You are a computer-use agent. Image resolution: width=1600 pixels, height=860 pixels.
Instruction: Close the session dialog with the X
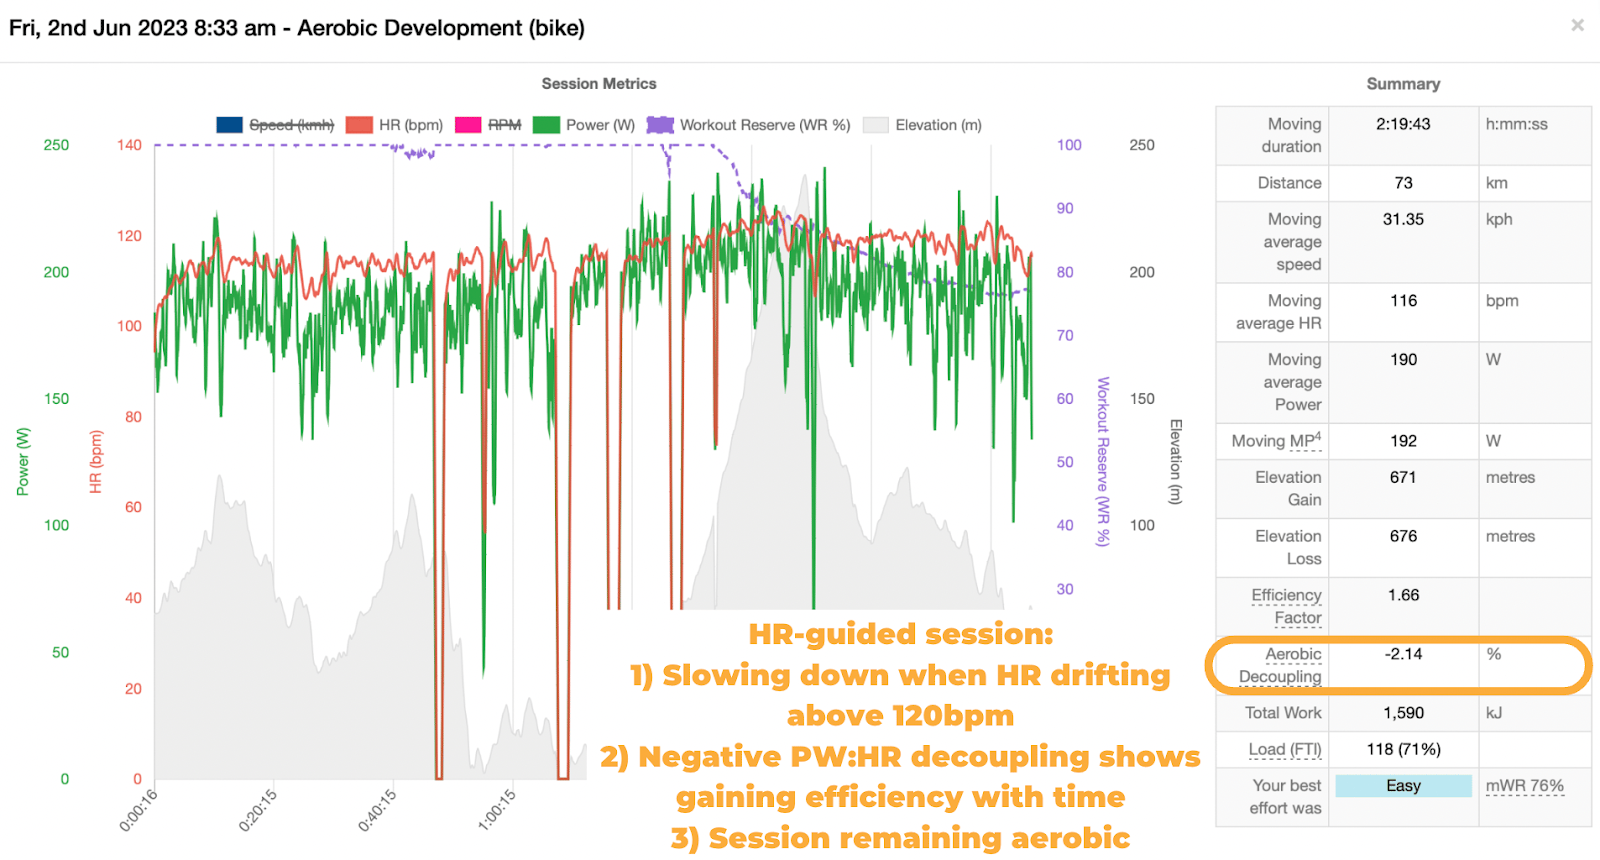[x=1577, y=25]
